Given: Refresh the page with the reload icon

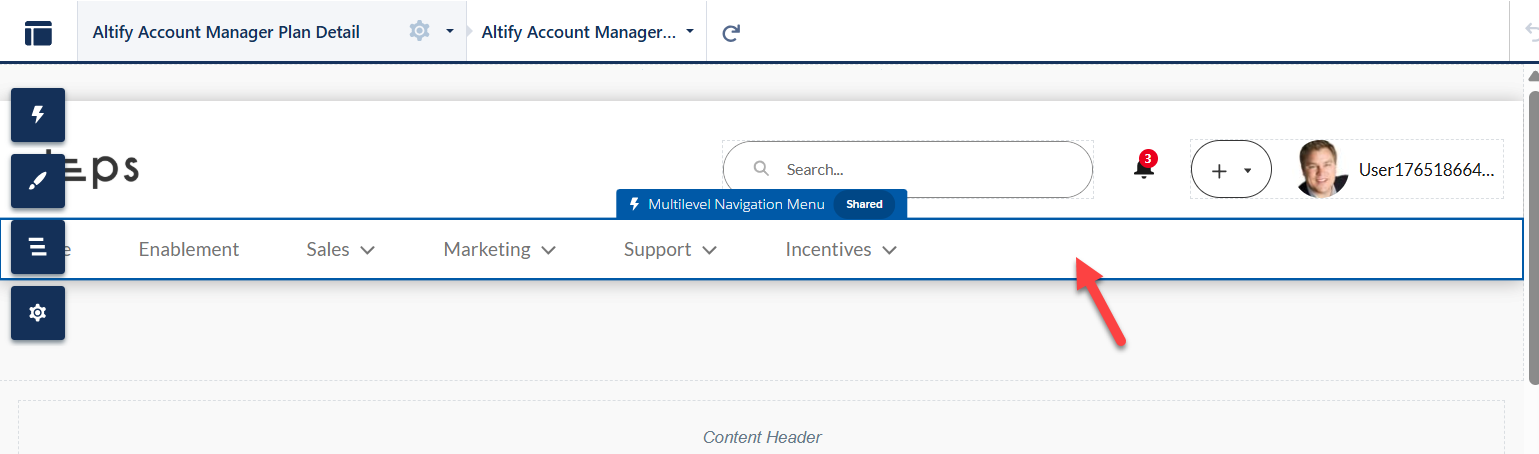Looking at the screenshot, I should (731, 32).
